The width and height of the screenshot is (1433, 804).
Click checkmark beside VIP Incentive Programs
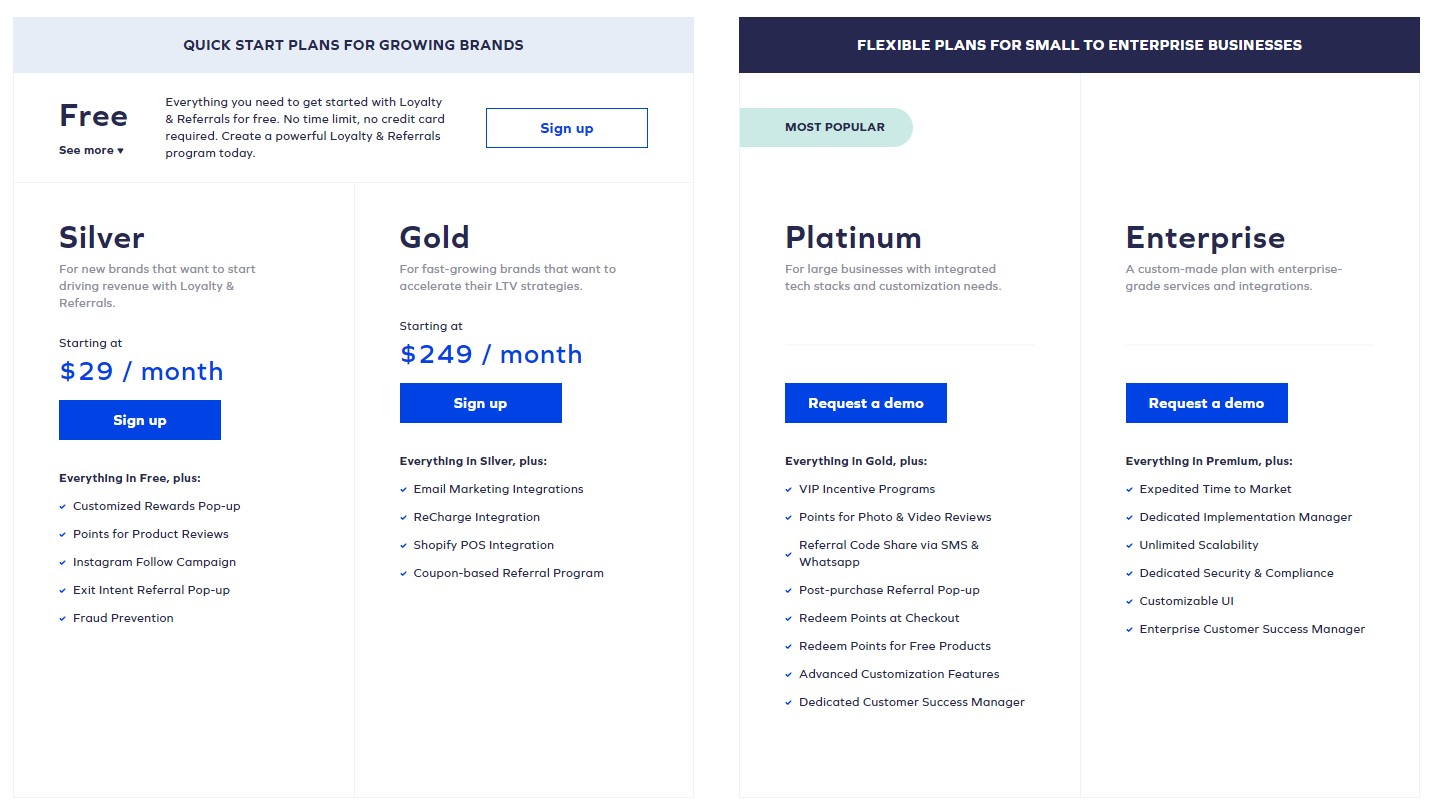789,490
